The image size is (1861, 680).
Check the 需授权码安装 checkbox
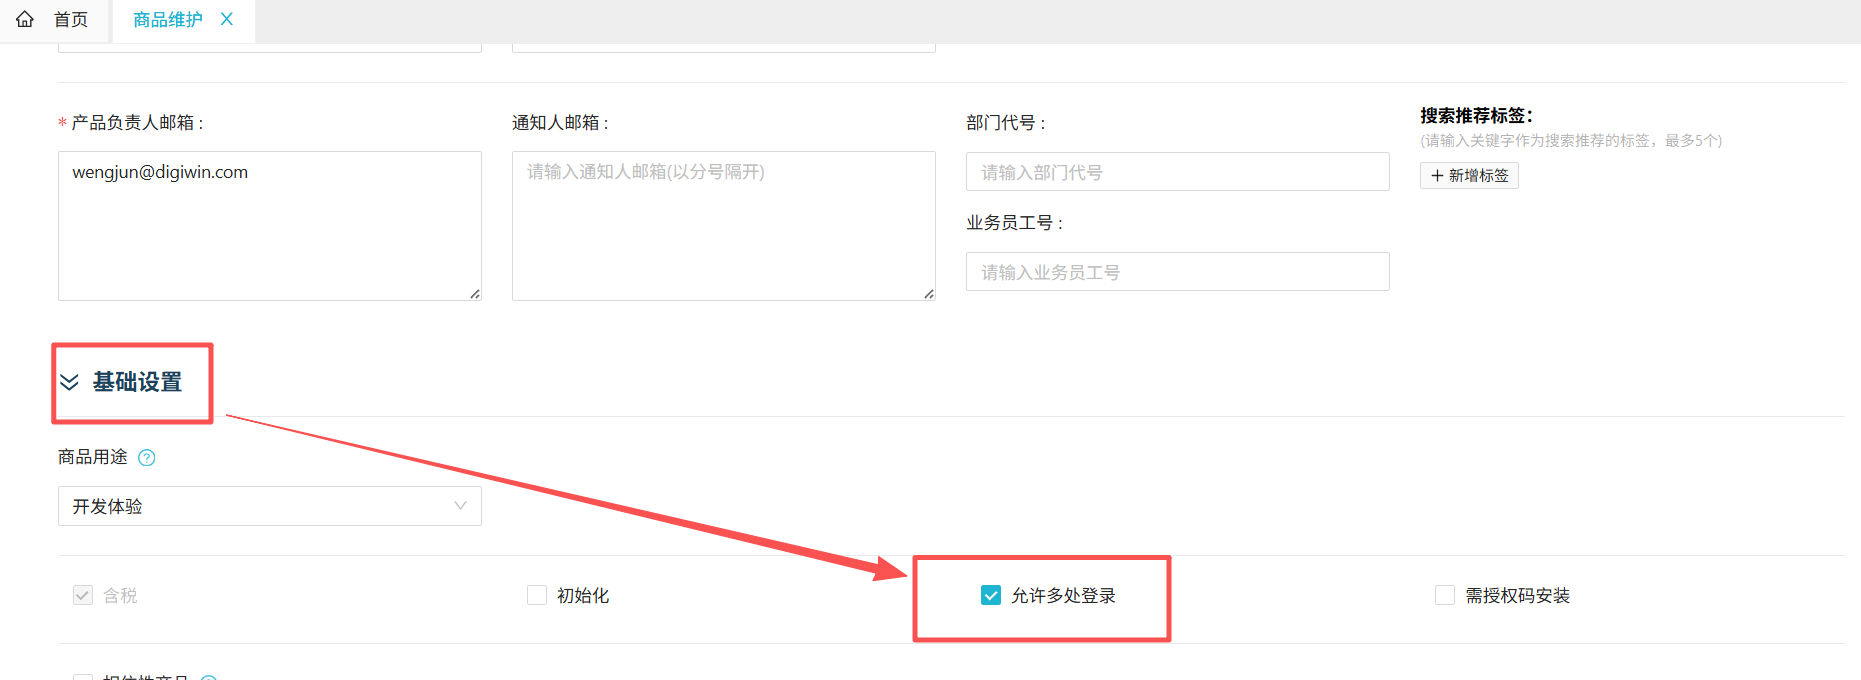point(1445,596)
